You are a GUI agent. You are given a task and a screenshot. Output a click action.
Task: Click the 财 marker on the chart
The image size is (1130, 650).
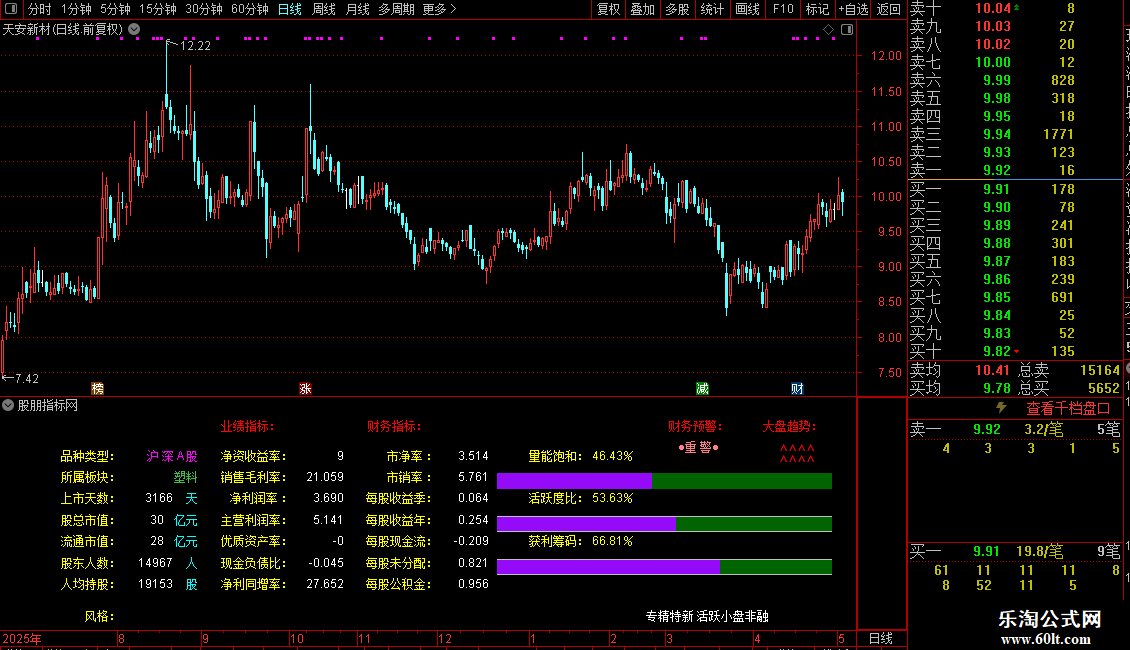[x=797, y=388]
